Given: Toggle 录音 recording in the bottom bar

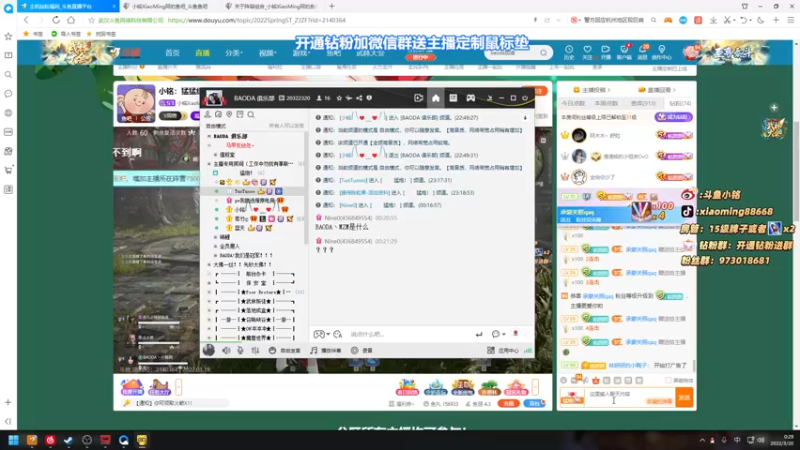Looking at the screenshot, I should click(x=362, y=351).
